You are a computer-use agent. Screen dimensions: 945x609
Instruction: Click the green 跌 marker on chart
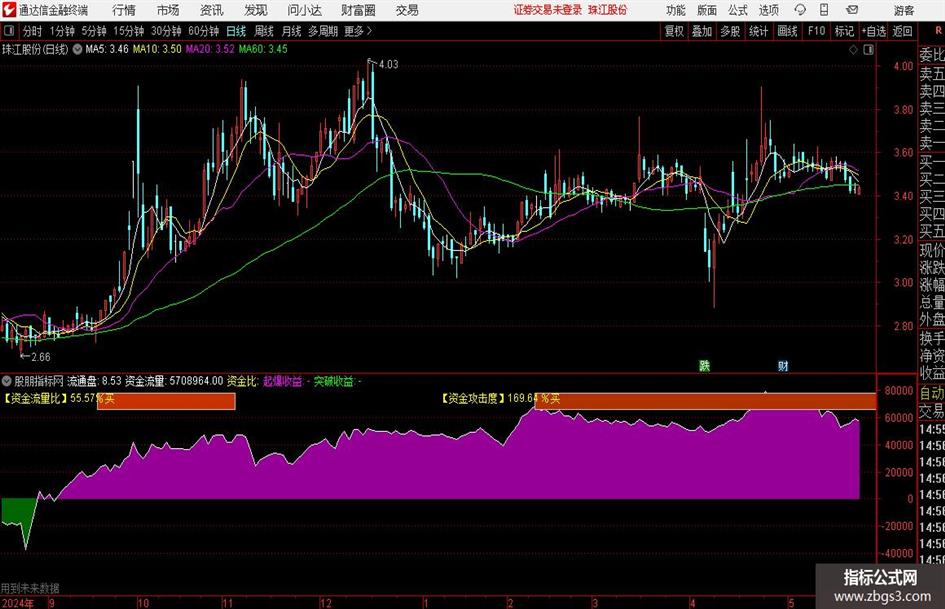pos(704,365)
